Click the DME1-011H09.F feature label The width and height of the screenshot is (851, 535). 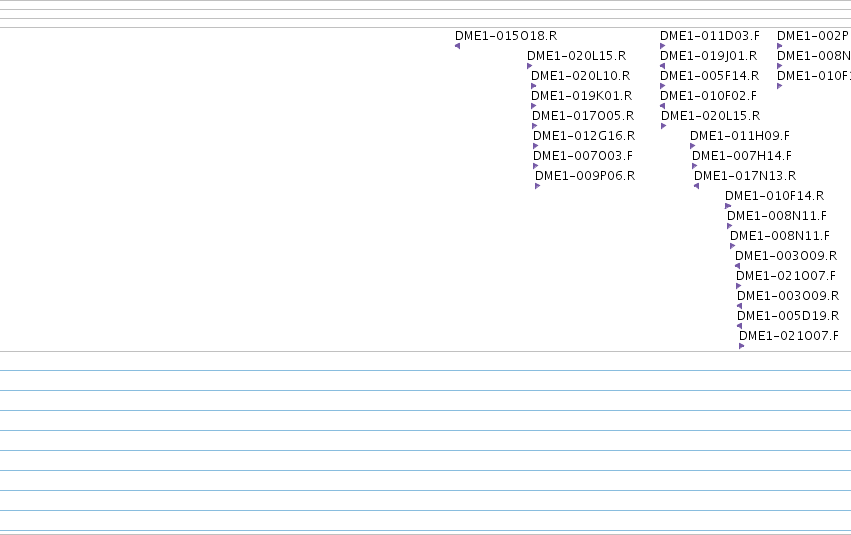coord(740,136)
